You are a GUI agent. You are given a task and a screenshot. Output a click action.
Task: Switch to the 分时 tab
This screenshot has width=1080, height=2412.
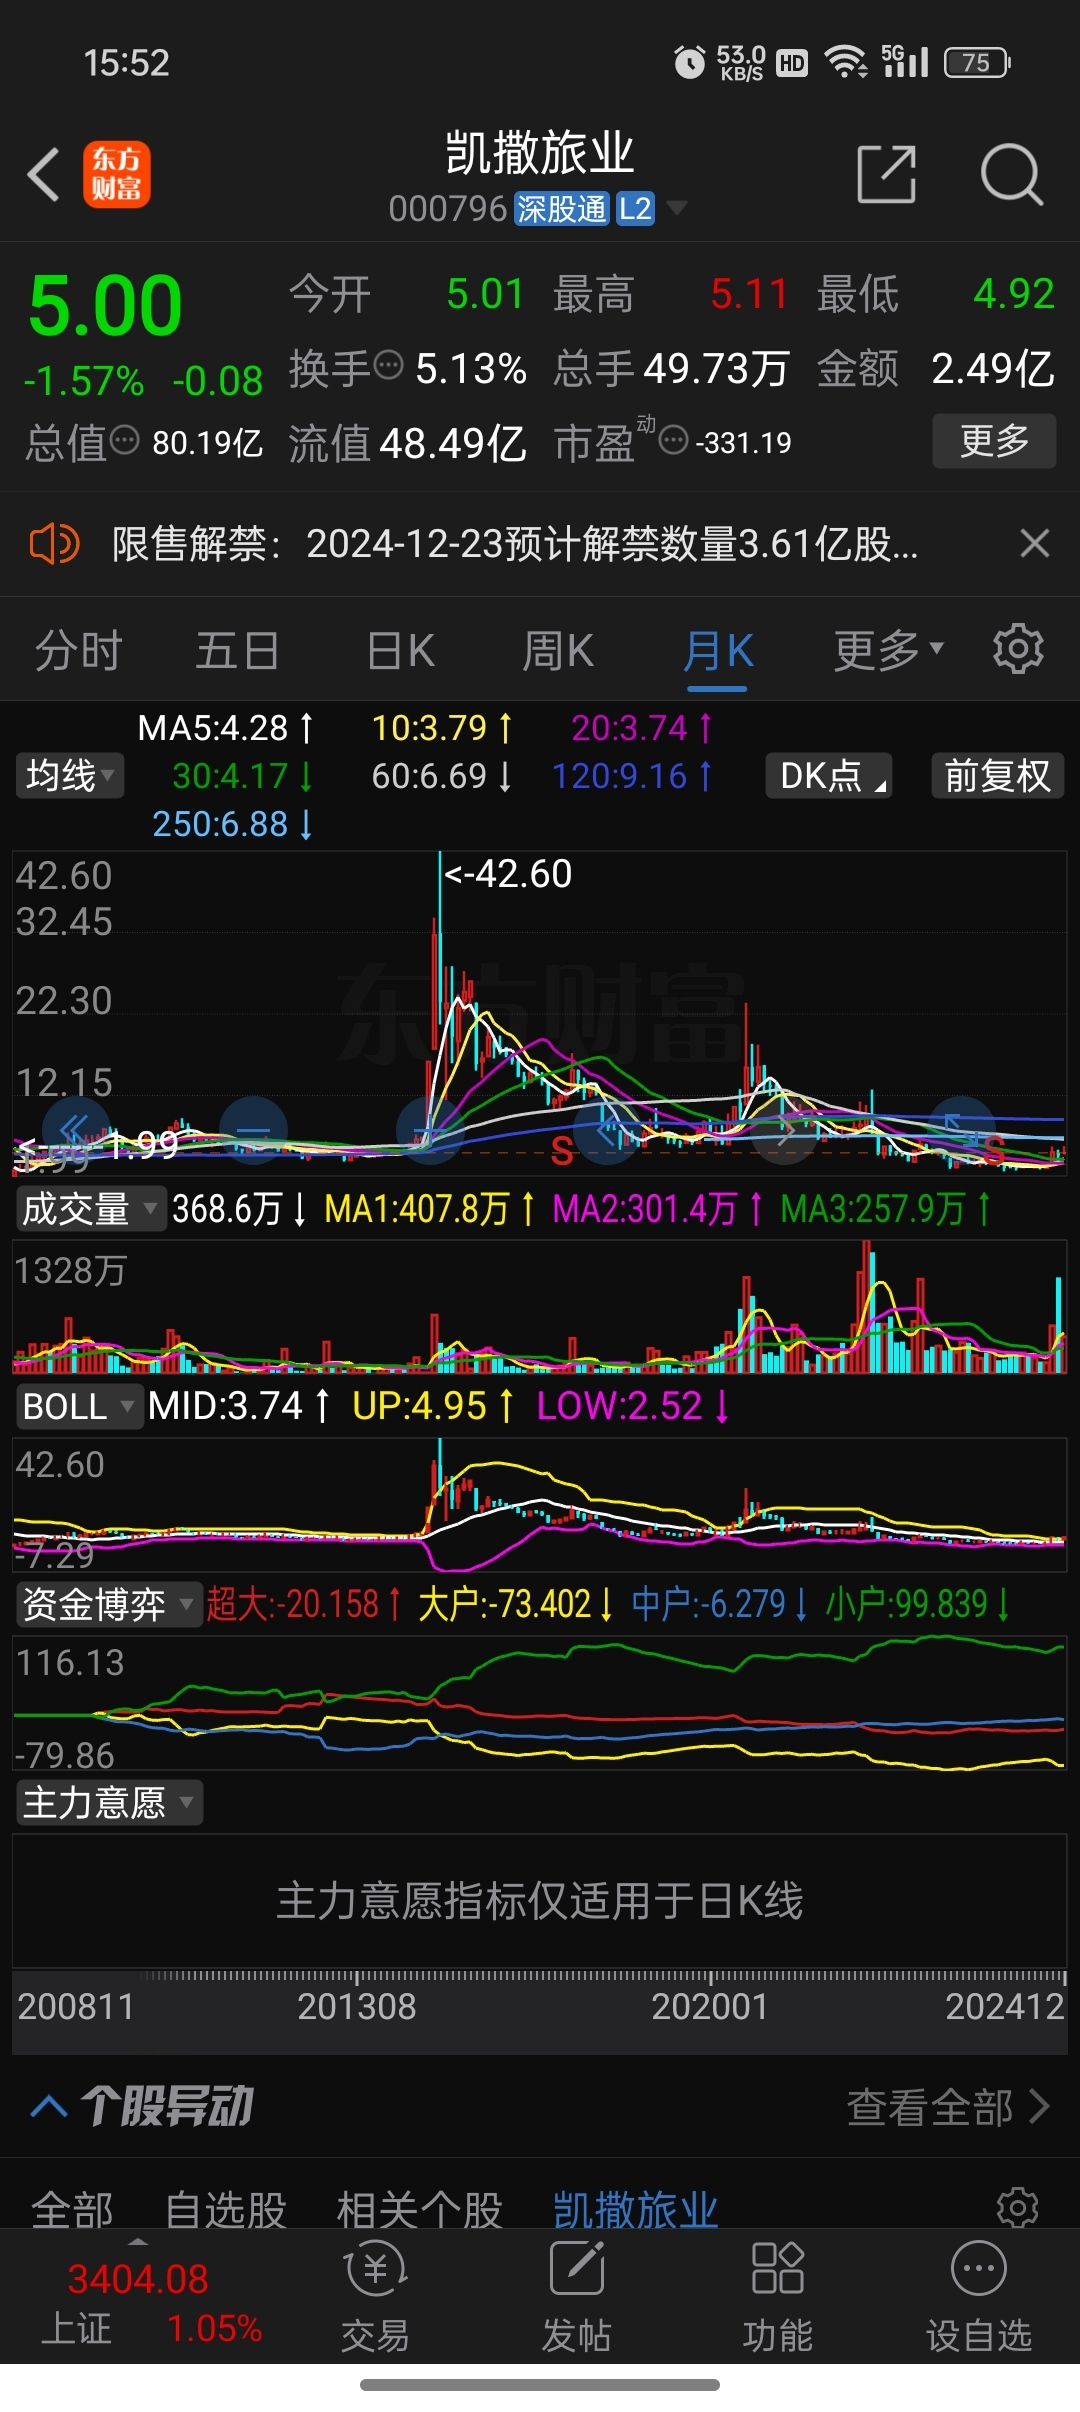tap(79, 650)
